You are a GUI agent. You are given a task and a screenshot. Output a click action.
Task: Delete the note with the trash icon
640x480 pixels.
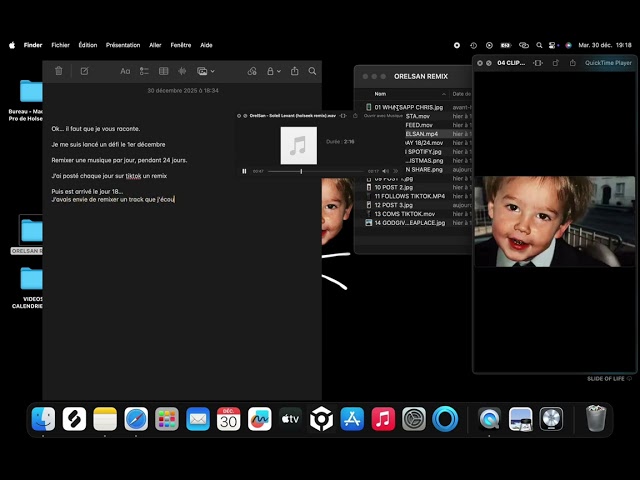(x=59, y=71)
